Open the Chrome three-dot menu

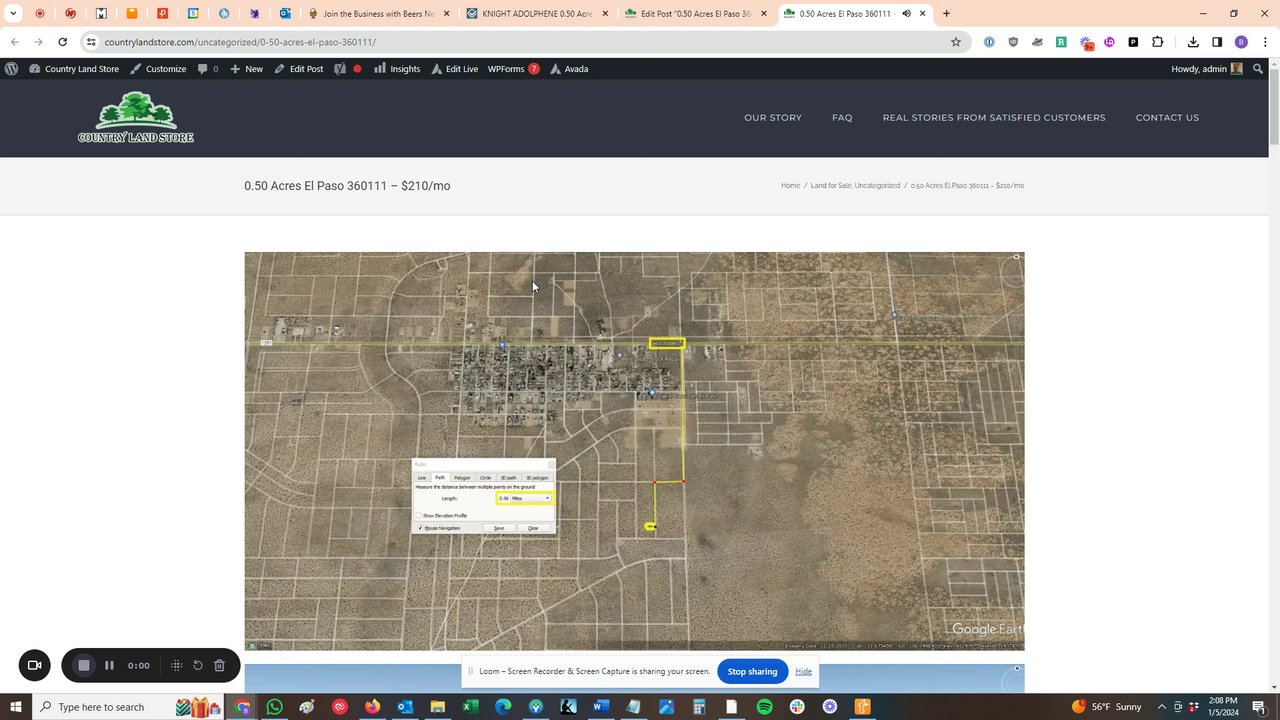1265,42
